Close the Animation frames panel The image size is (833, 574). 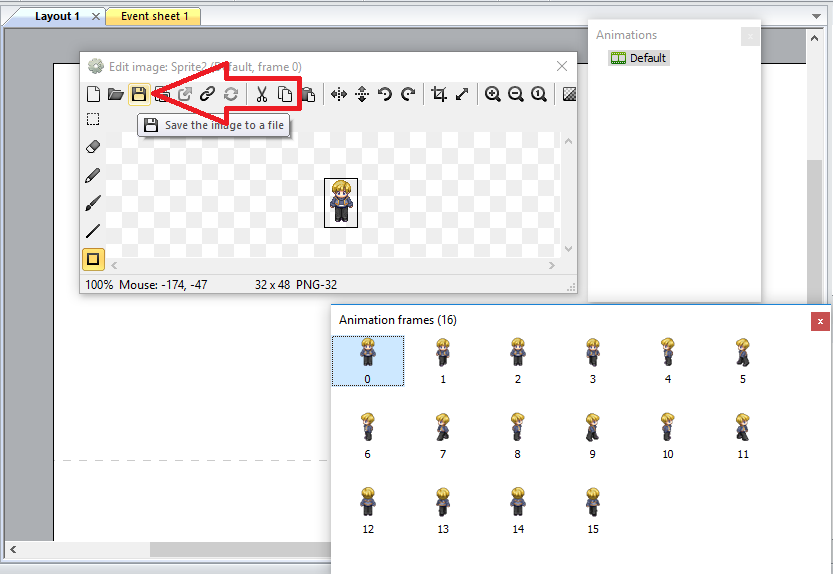coord(820,321)
